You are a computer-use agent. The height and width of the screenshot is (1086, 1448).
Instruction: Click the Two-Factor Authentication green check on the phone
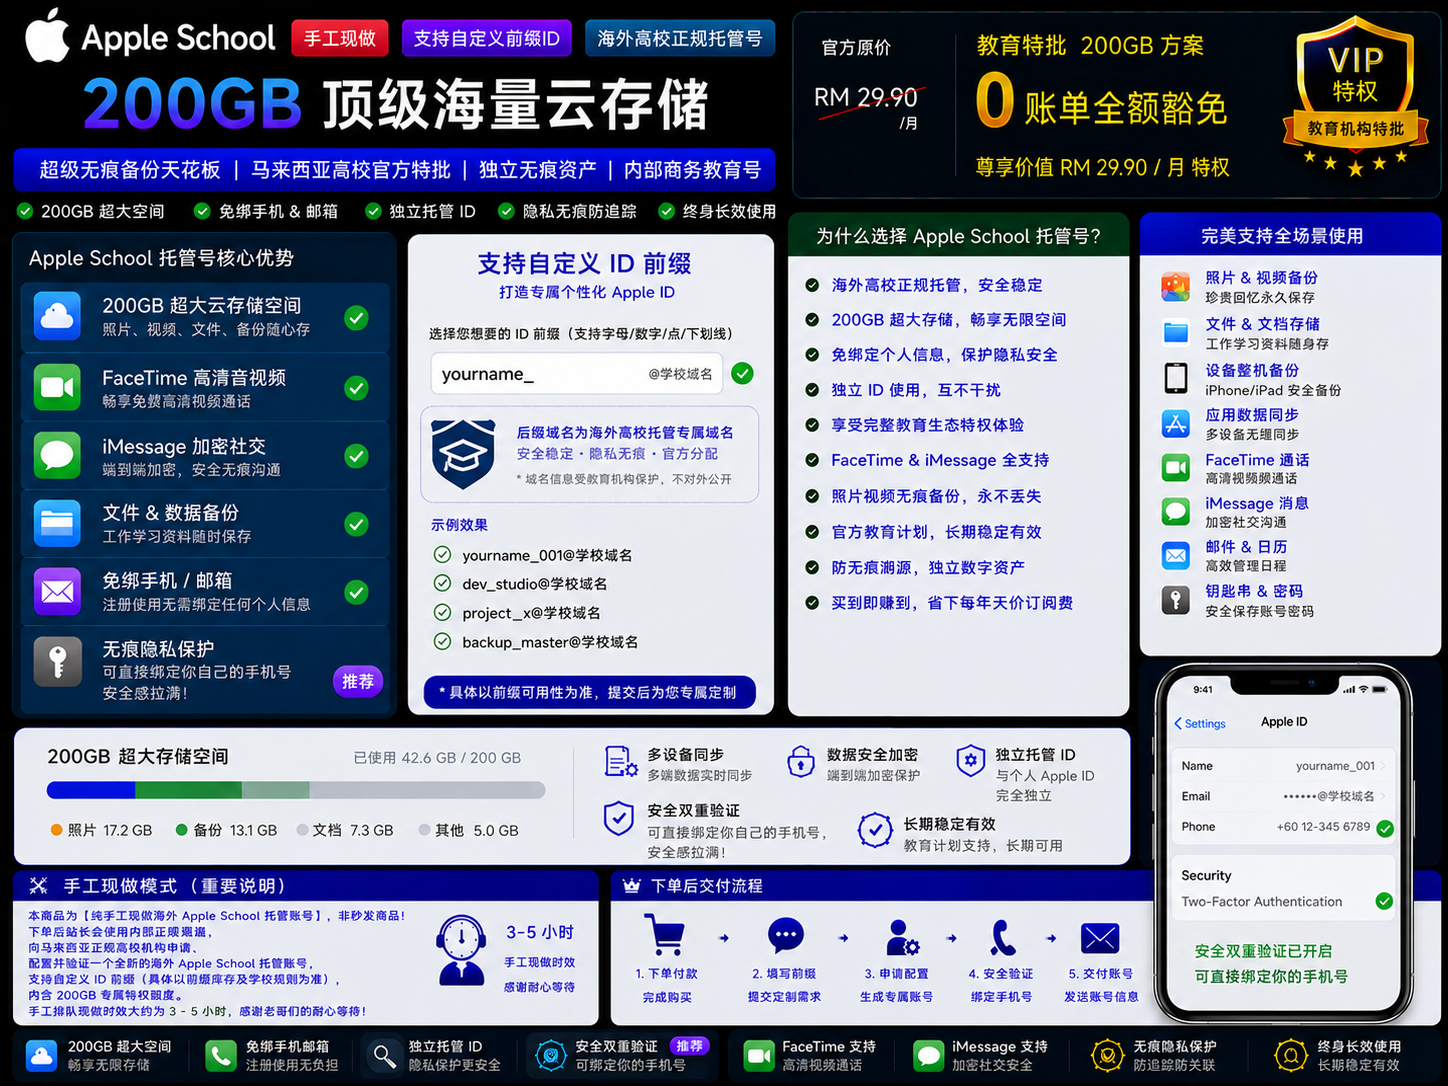[1384, 901]
